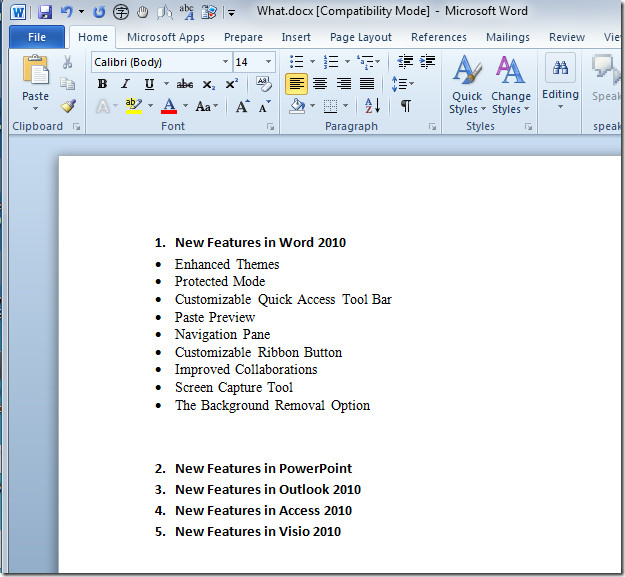Switch to the Page Layout tab
Screen dimensions: 625x577
click(x=361, y=37)
